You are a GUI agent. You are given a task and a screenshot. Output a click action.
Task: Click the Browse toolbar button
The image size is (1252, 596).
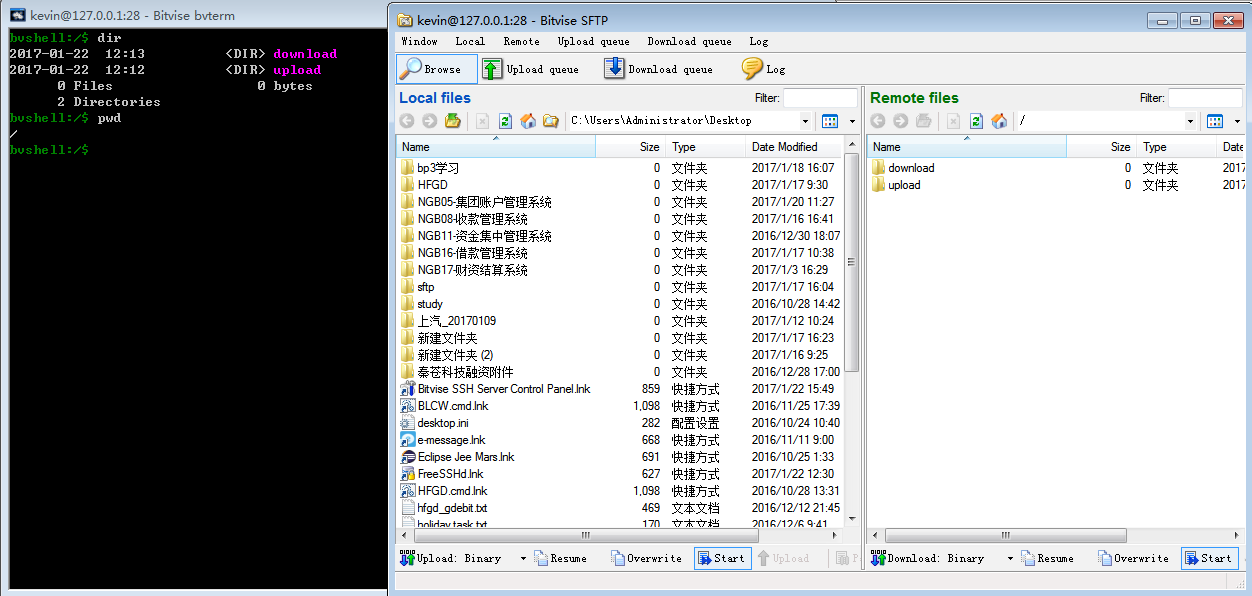pos(436,69)
